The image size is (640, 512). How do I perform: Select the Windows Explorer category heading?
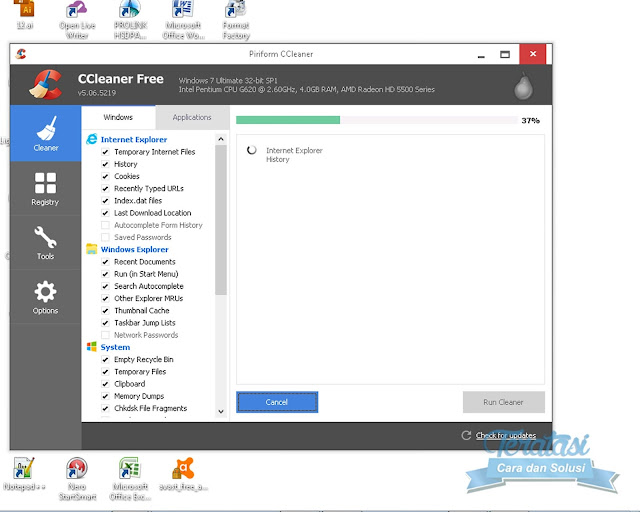click(134, 249)
